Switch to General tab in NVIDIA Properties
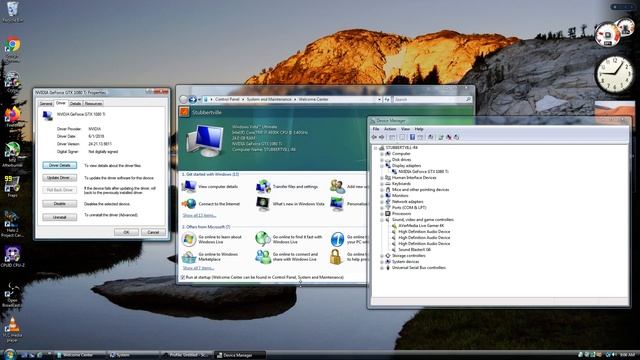The height and width of the screenshot is (360, 640). pyautogui.click(x=46, y=104)
